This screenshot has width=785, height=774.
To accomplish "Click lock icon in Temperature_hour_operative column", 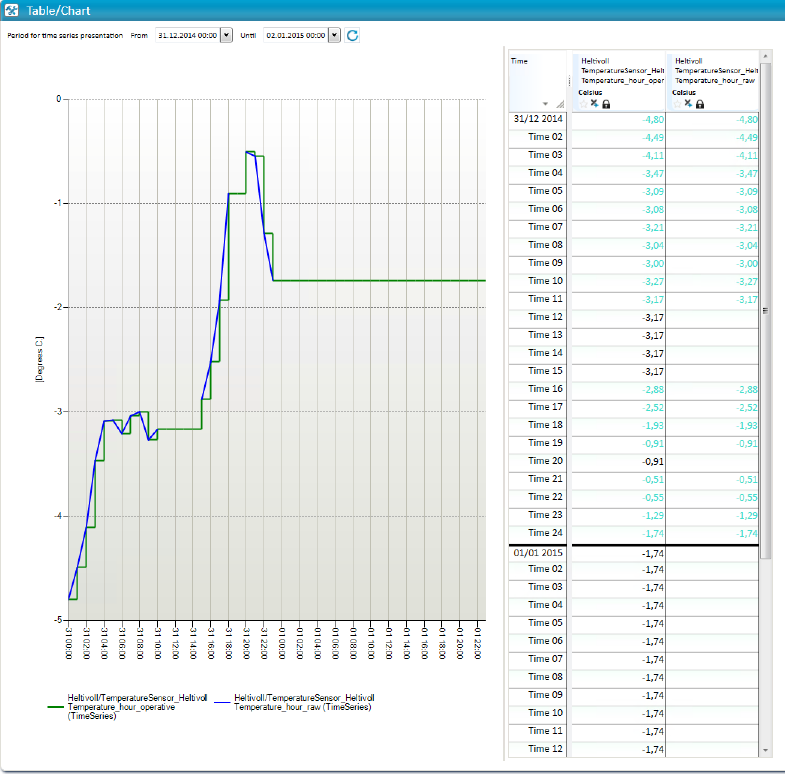I will [x=606, y=103].
